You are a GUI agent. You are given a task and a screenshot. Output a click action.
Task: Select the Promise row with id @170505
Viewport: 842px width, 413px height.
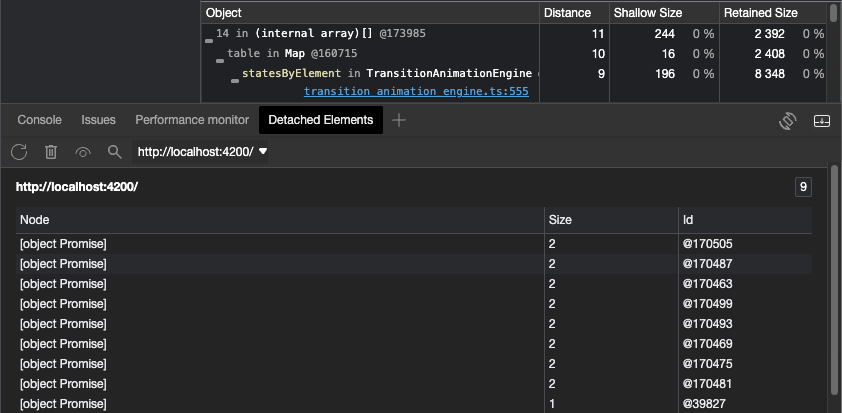(414, 244)
